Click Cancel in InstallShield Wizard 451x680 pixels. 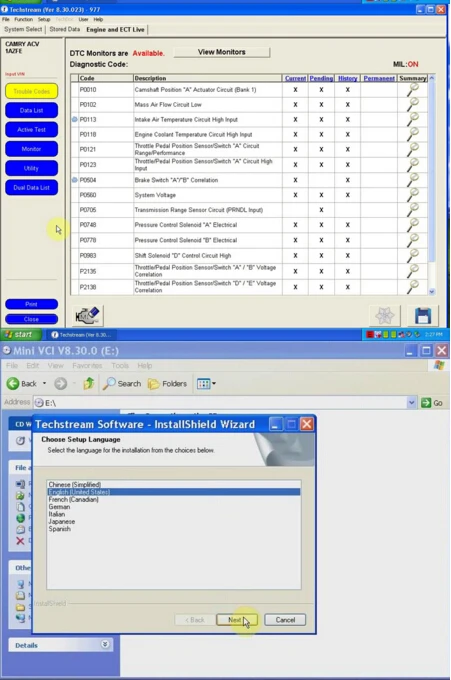(x=285, y=620)
